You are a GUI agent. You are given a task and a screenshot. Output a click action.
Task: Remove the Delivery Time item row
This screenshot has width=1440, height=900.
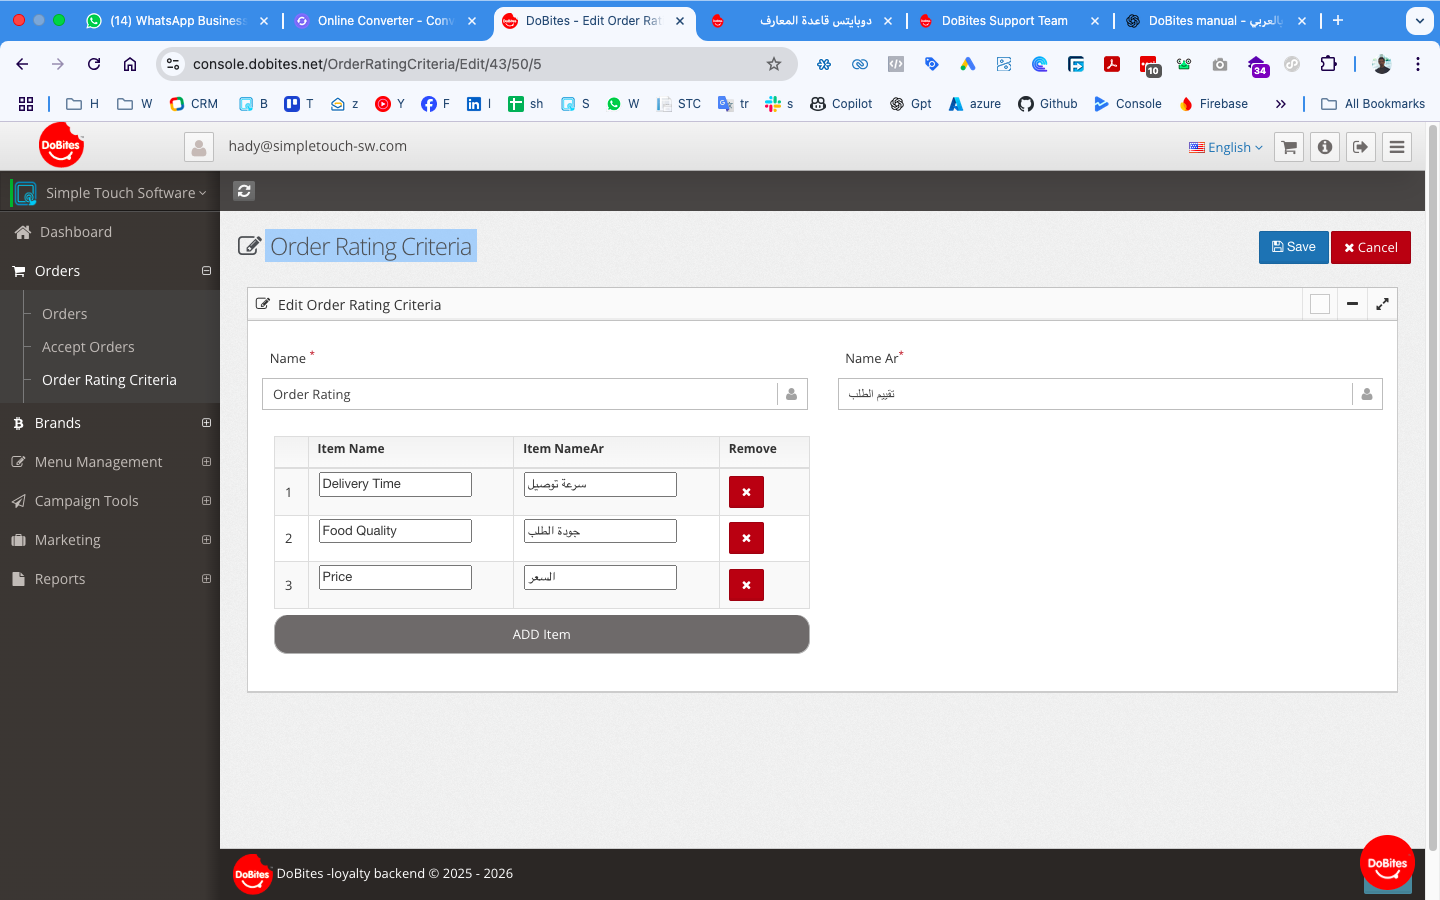[746, 492]
